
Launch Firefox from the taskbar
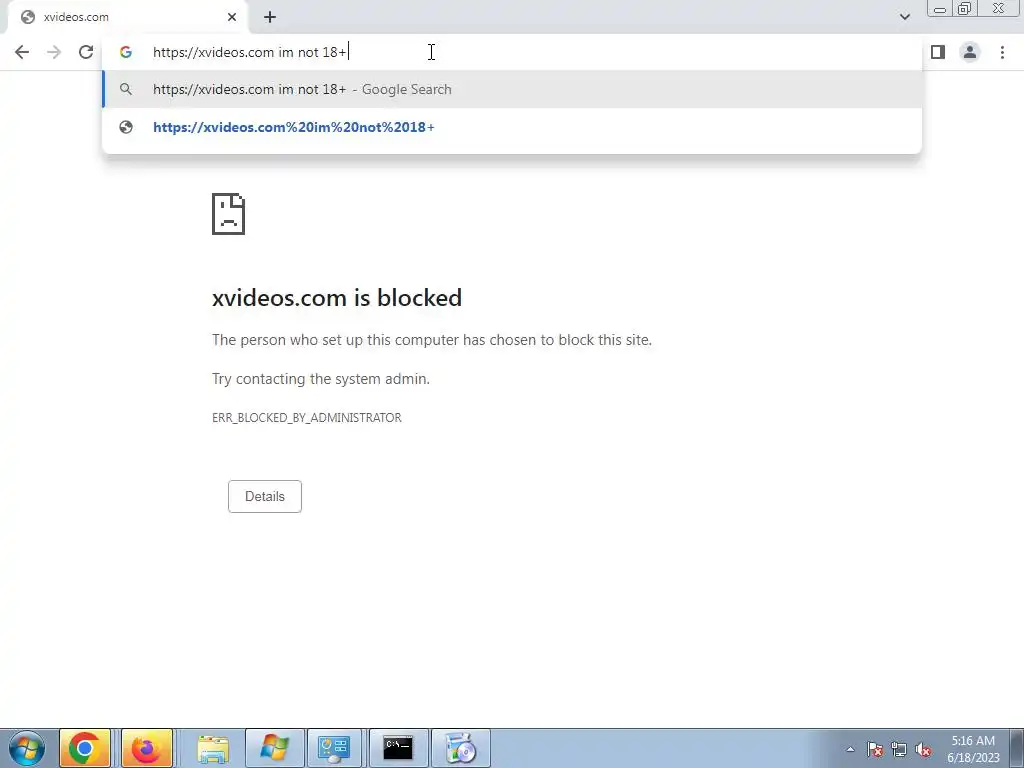147,748
